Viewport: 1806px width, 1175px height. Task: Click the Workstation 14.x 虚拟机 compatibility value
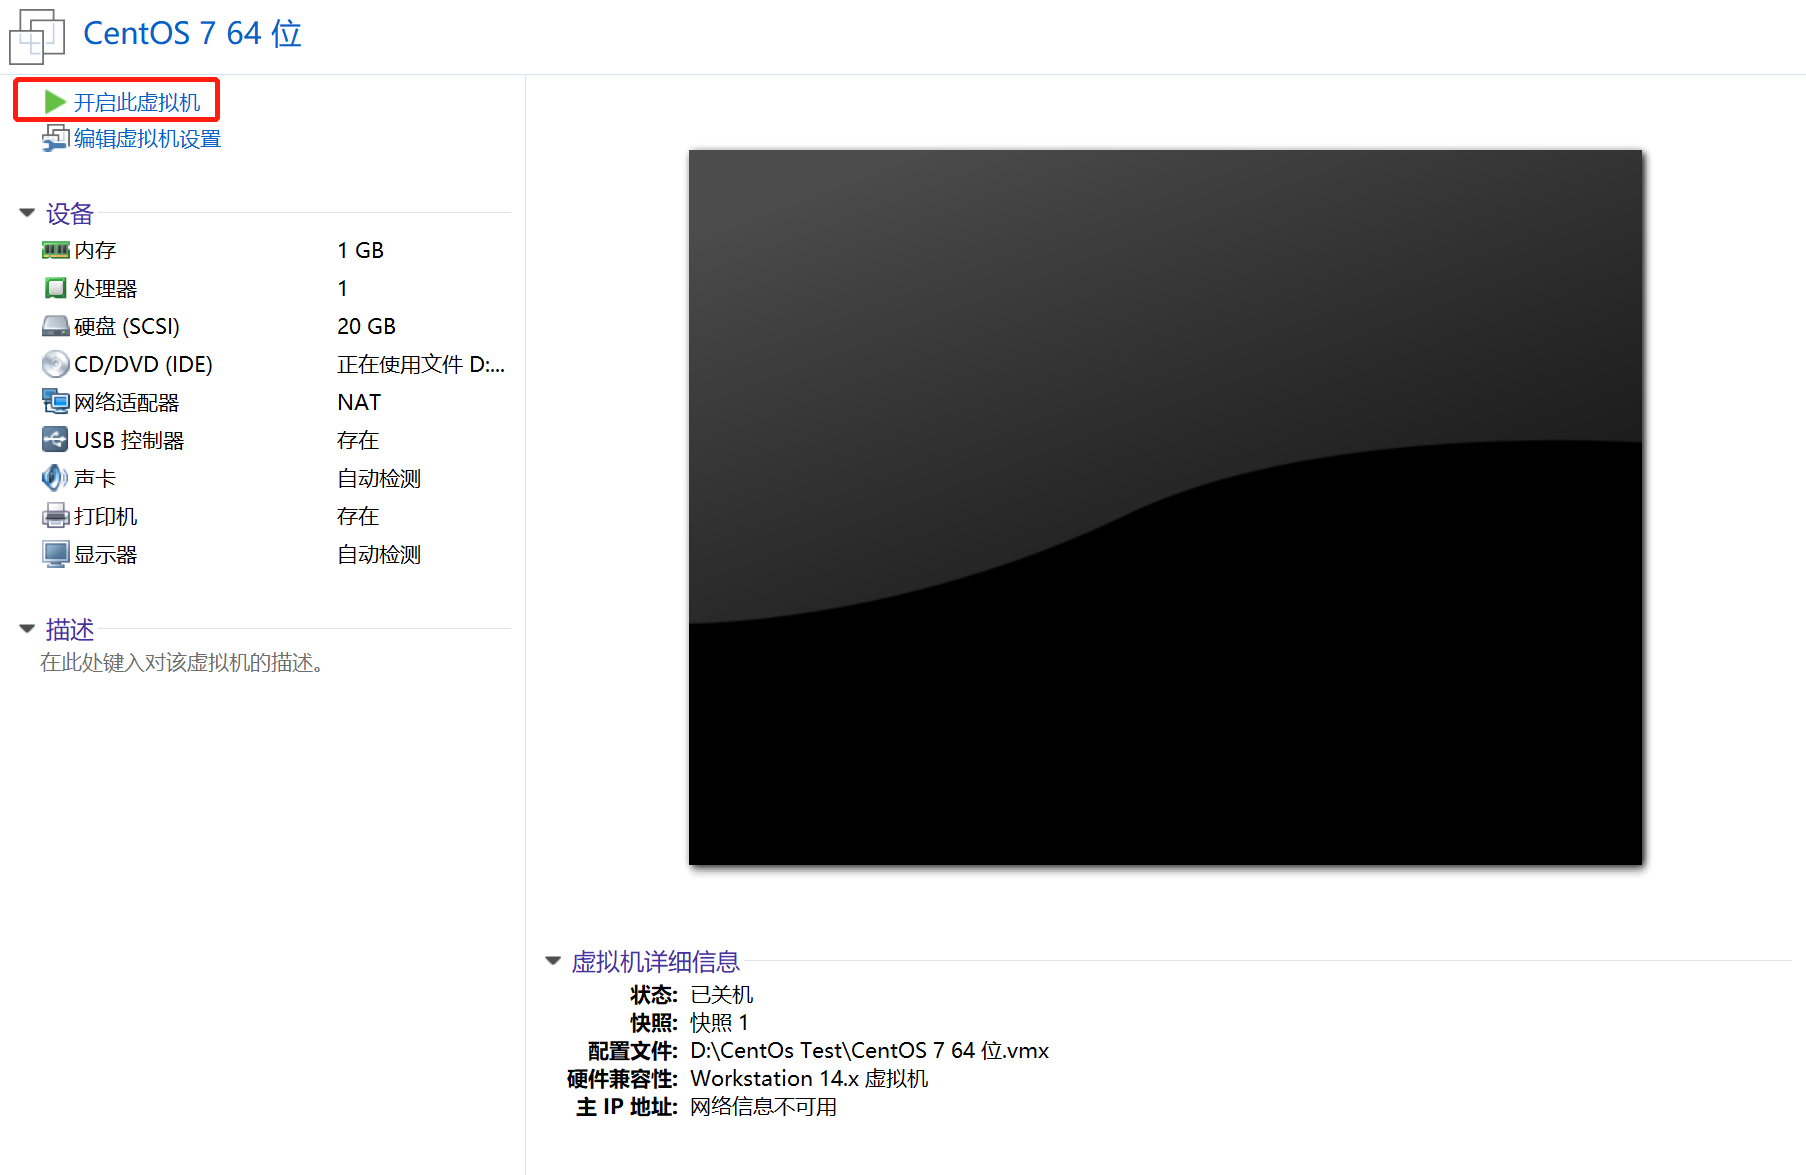point(809,1078)
